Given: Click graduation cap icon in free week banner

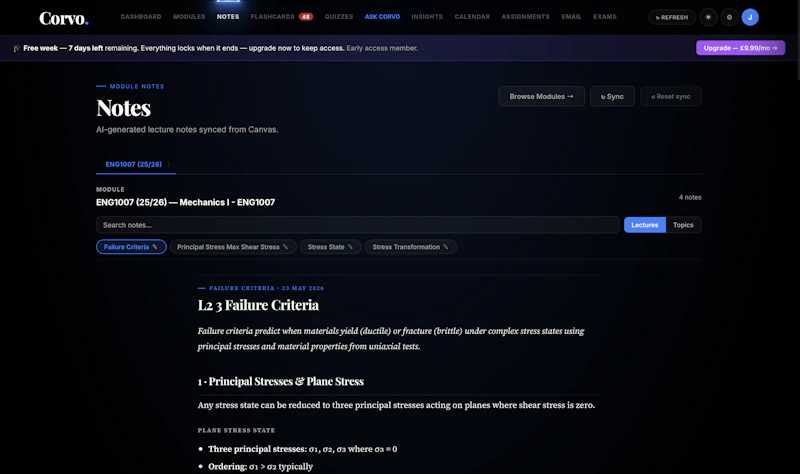Looking at the screenshot, I should [17, 48].
